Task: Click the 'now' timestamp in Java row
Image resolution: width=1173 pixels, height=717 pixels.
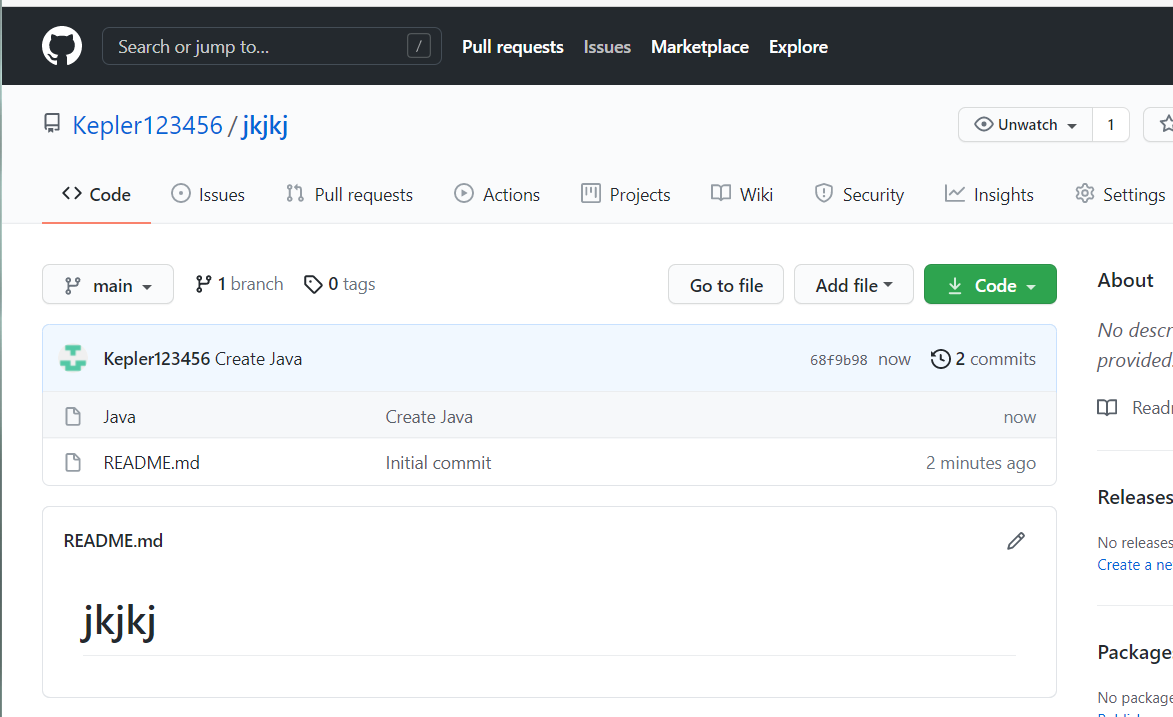Action: pos(1020,418)
